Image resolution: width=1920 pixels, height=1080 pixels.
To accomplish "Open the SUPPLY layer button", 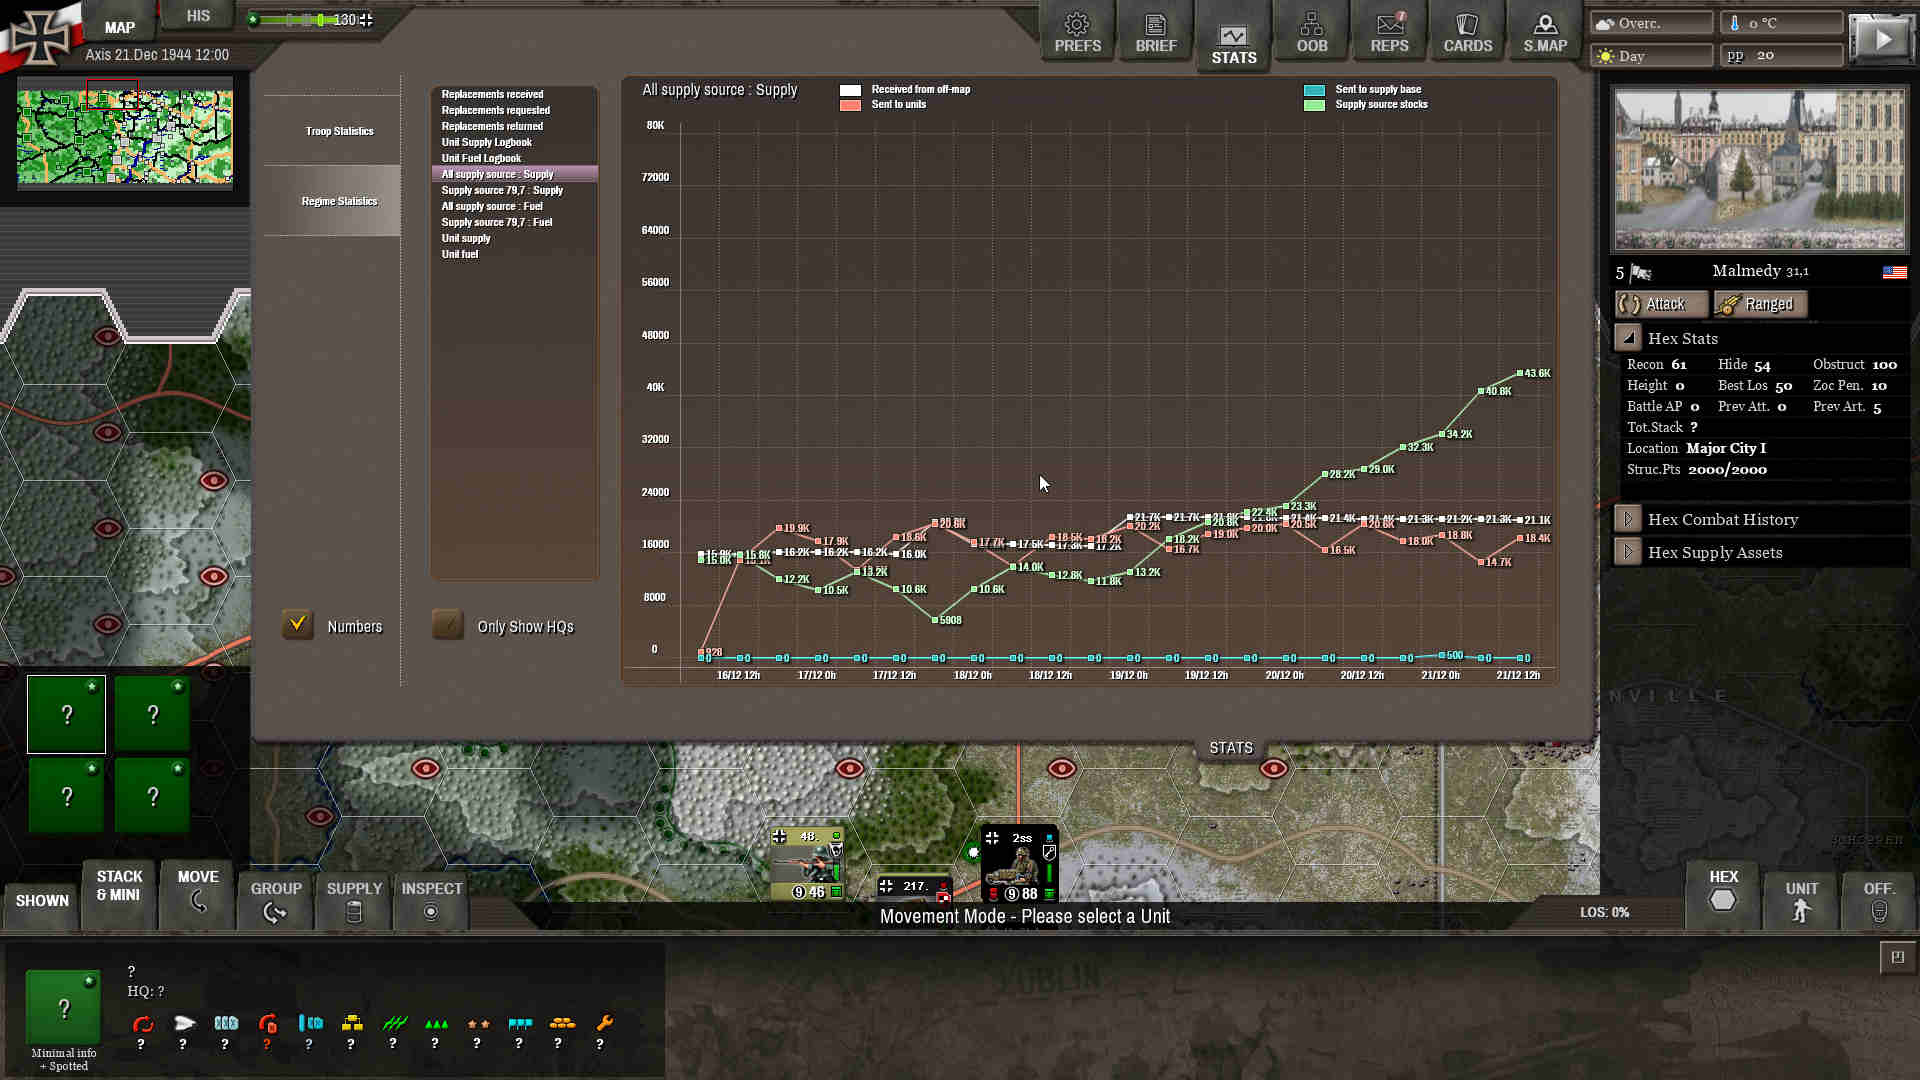I will 354,900.
